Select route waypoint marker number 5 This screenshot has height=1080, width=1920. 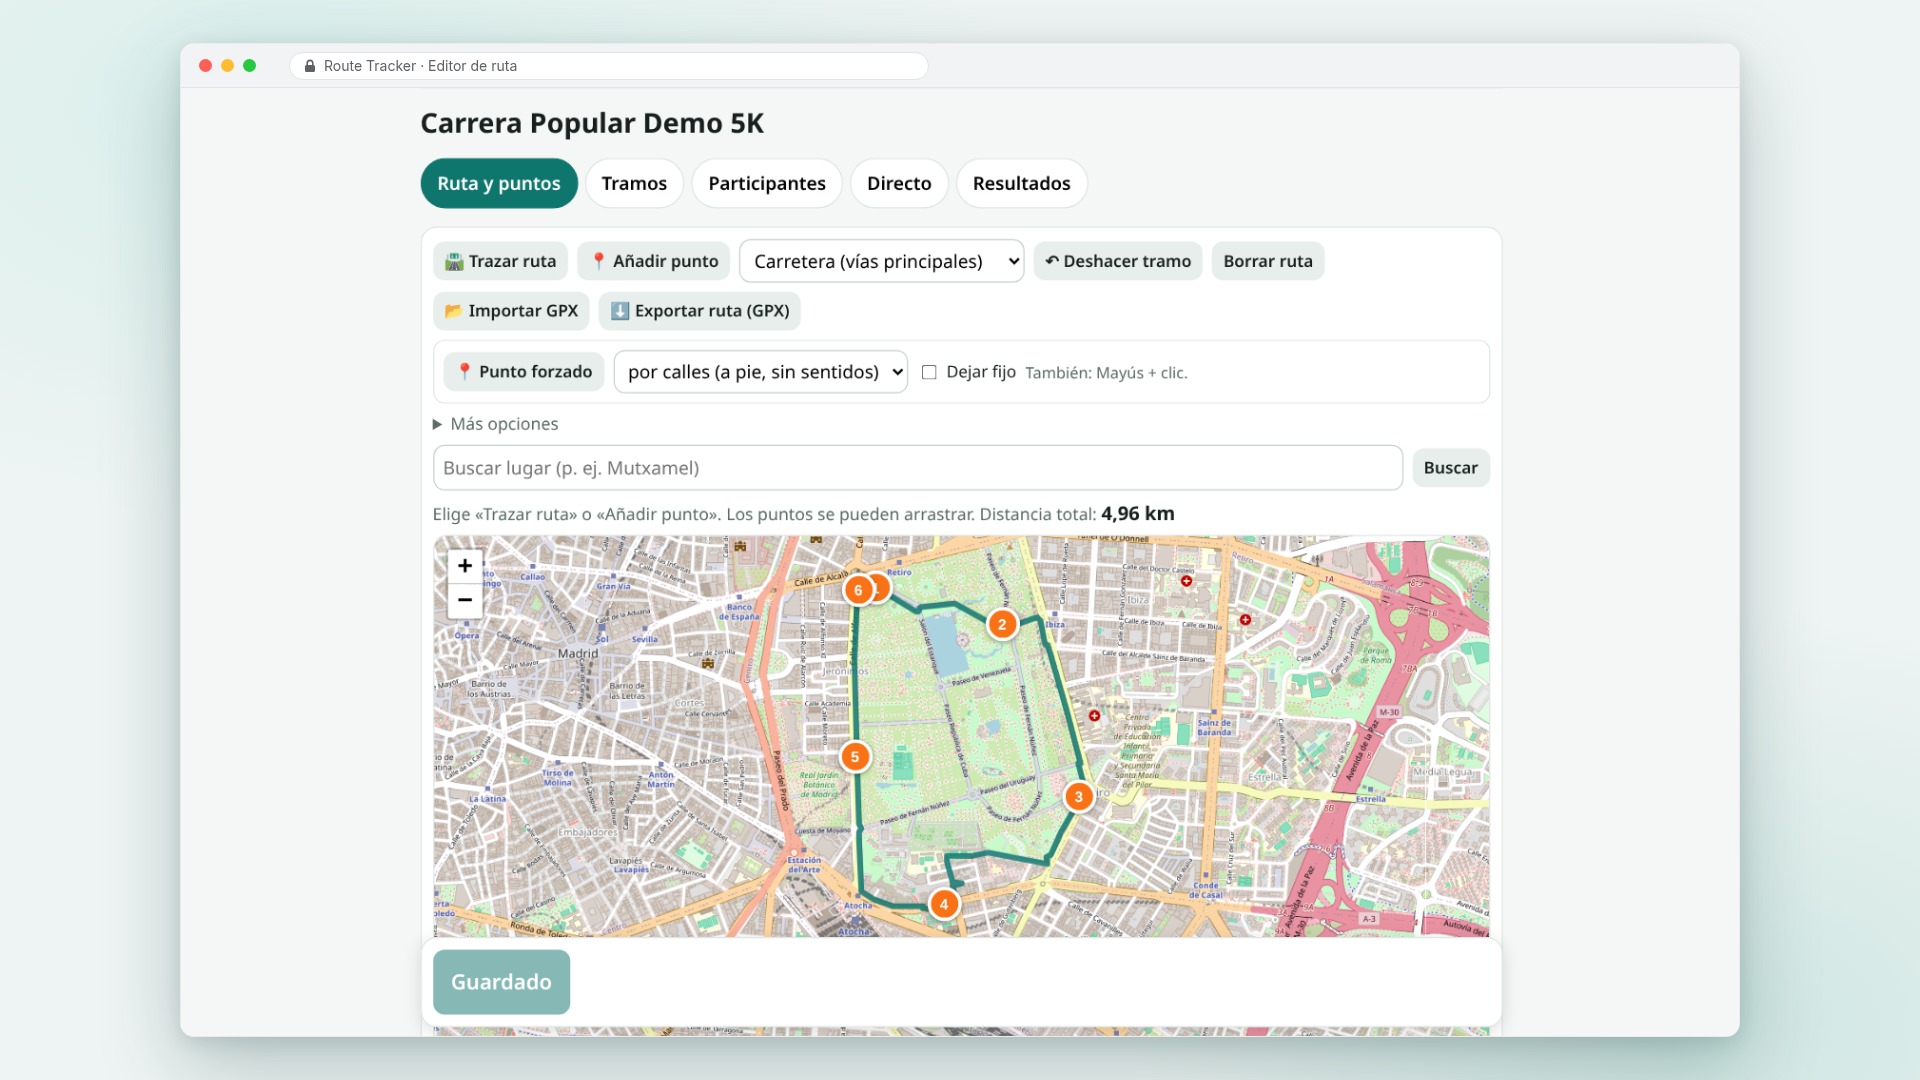(855, 757)
